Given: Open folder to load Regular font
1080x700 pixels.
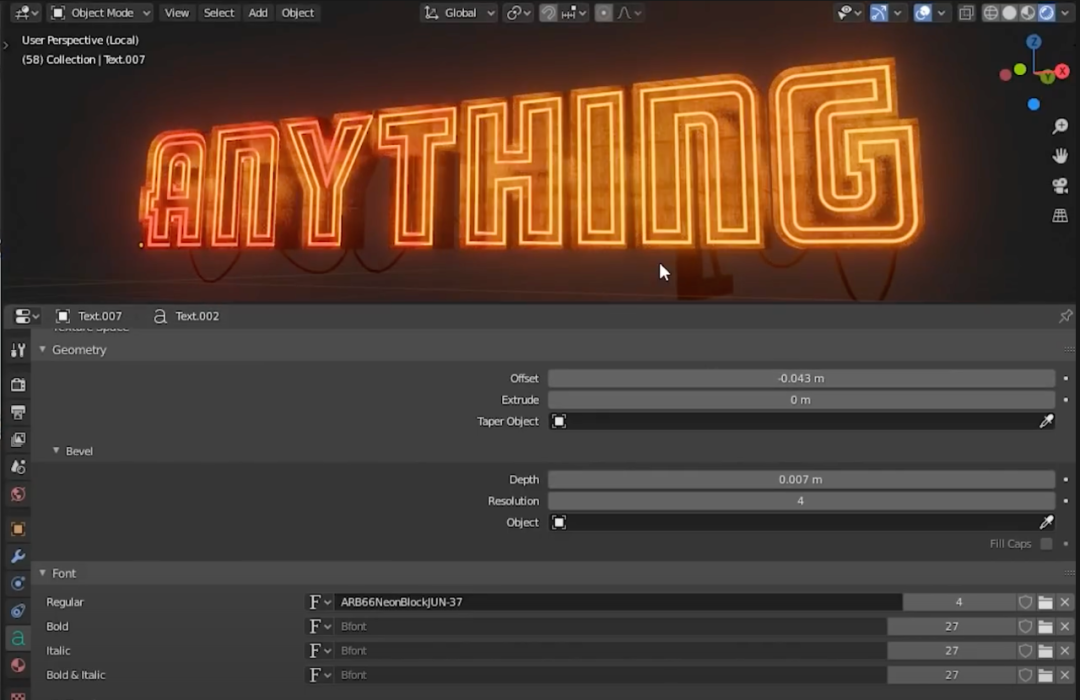Looking at the screenshot, I should (x=1046, y=602).
